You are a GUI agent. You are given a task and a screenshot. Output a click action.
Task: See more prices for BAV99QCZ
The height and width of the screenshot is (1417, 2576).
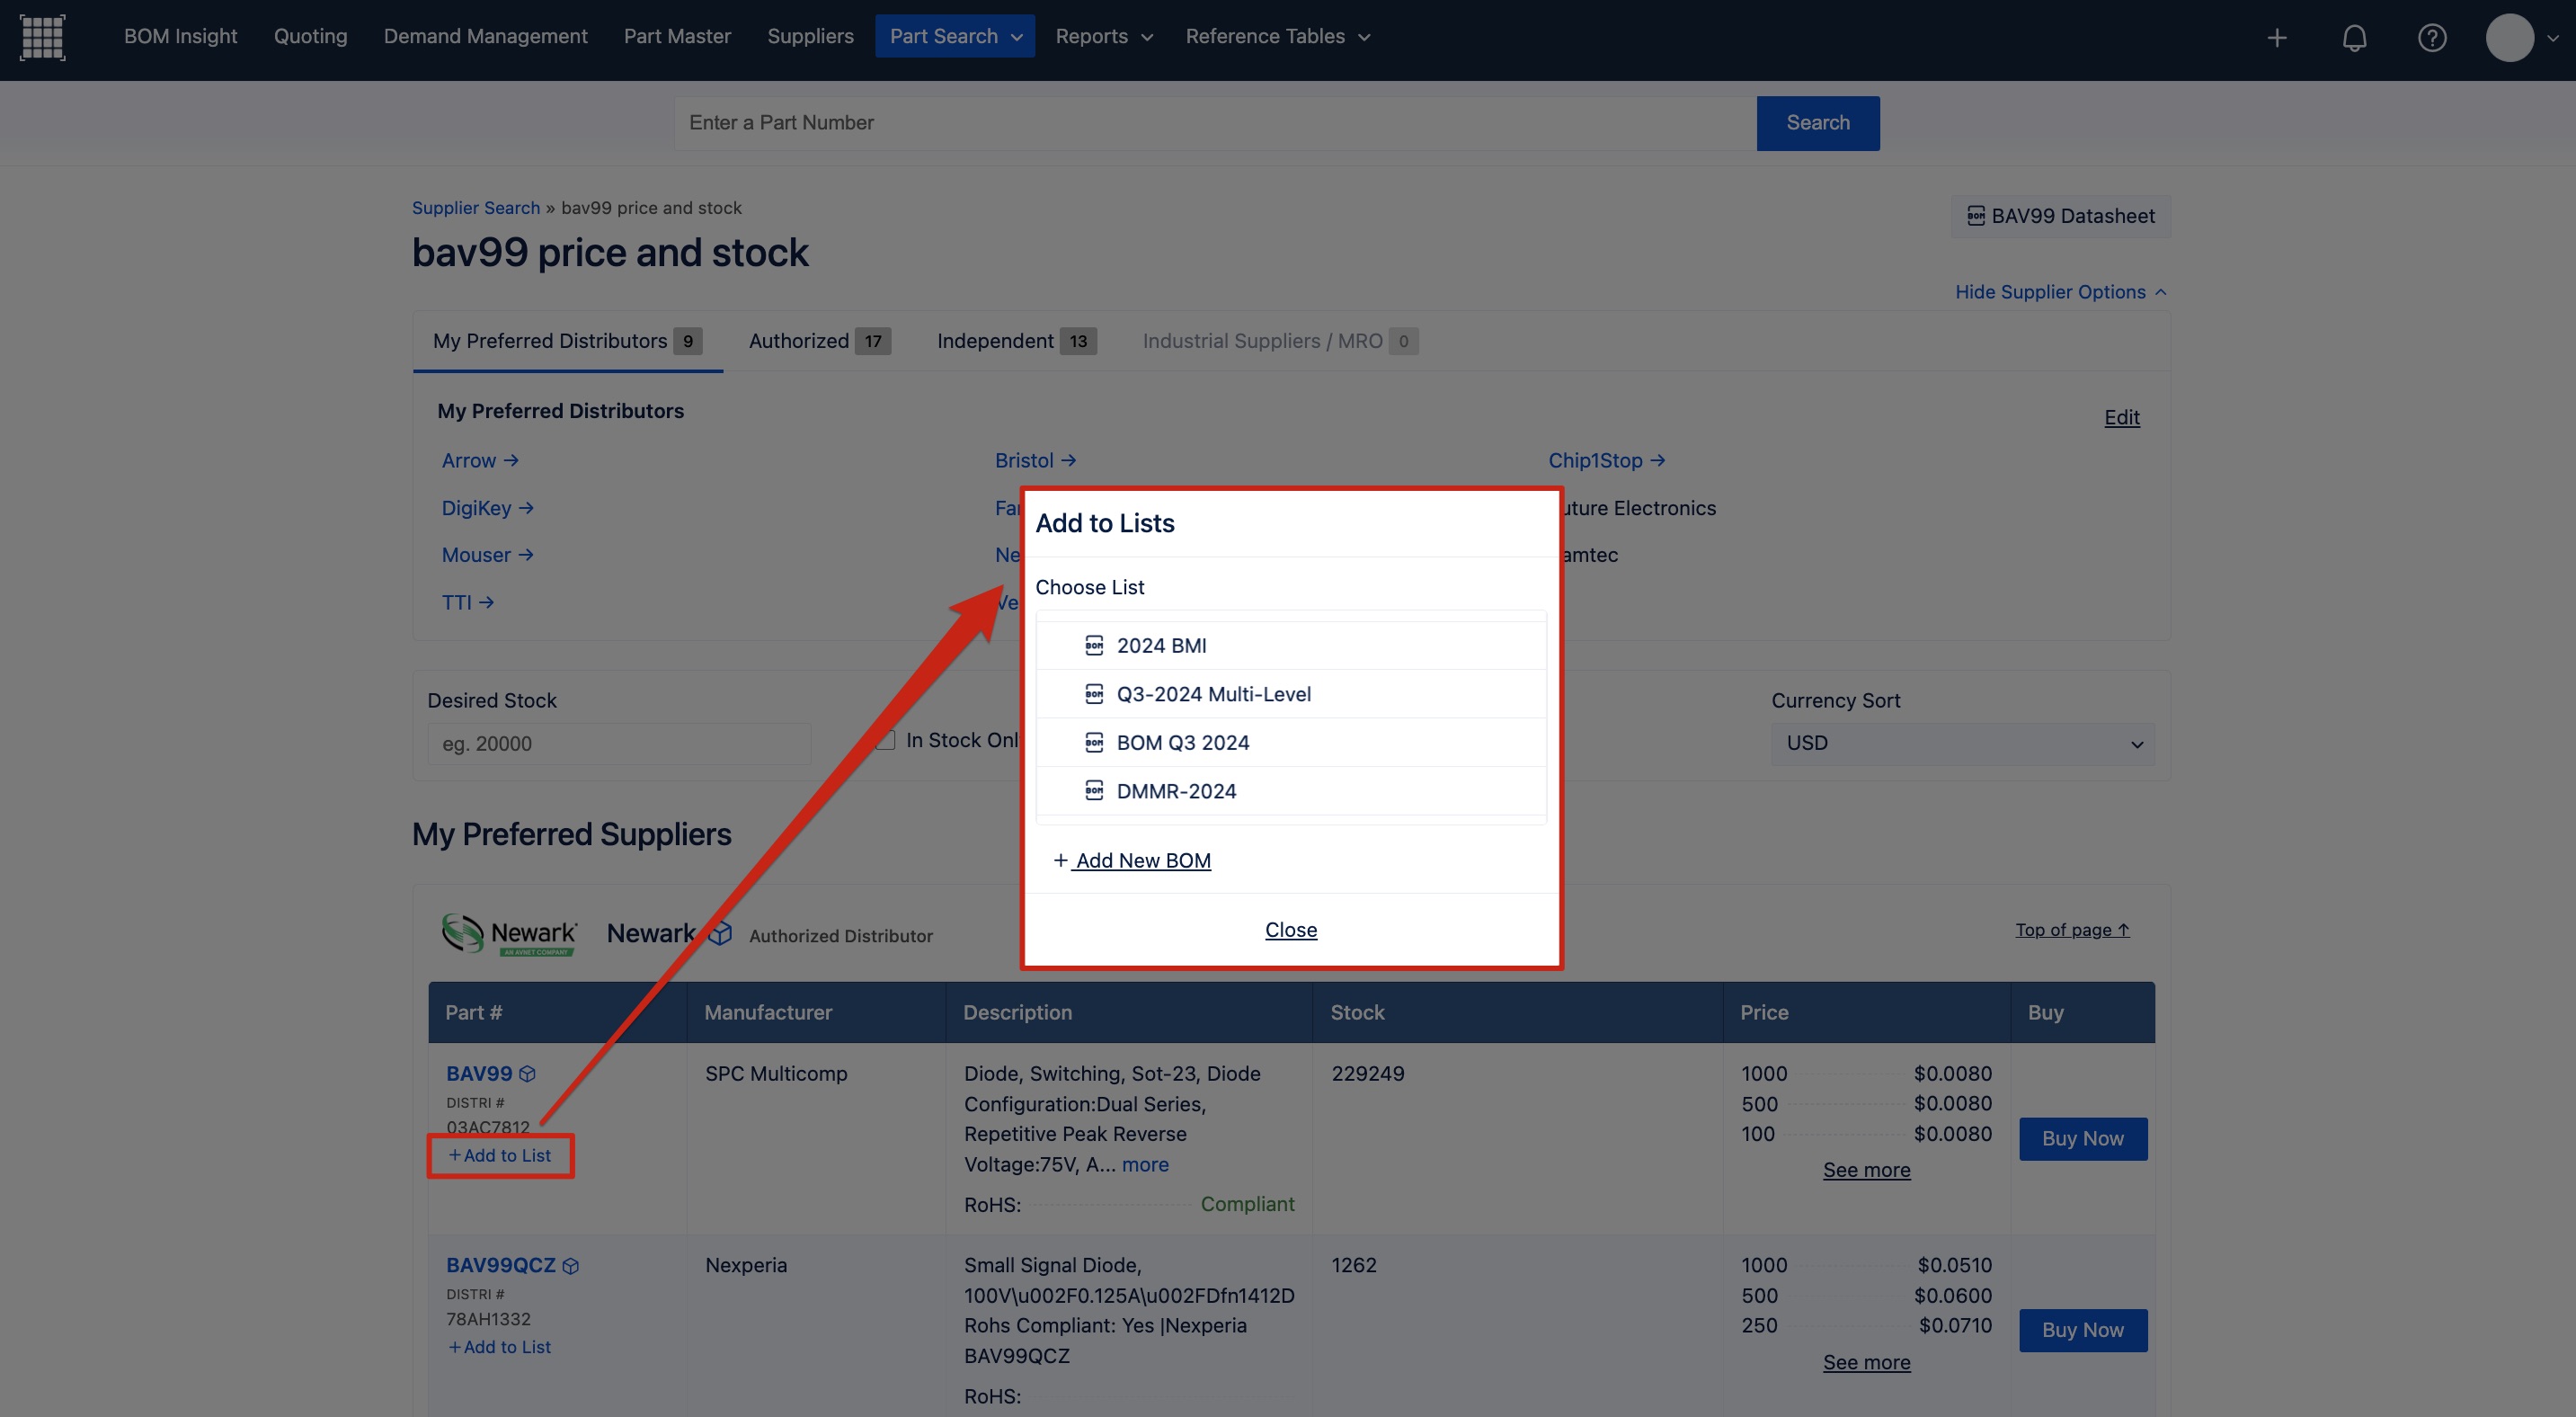[1866, 1362]
